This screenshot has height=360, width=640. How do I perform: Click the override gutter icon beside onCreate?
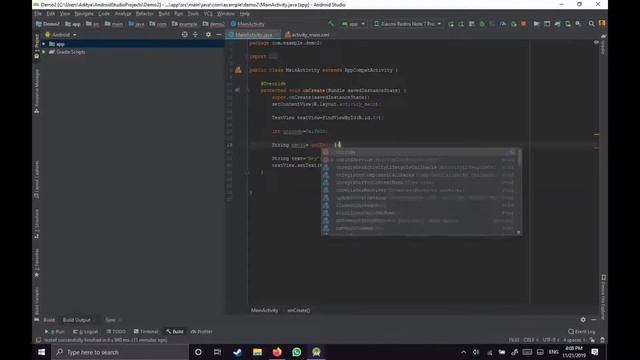pyautogui.click(x=237, y=90)
